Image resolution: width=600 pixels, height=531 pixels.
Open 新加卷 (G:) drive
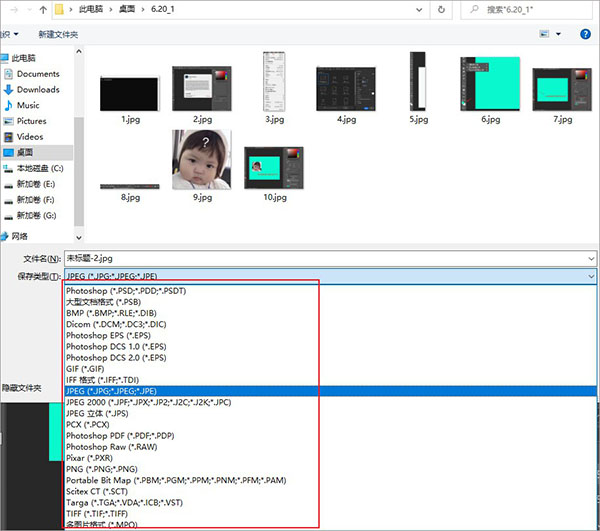36,215
